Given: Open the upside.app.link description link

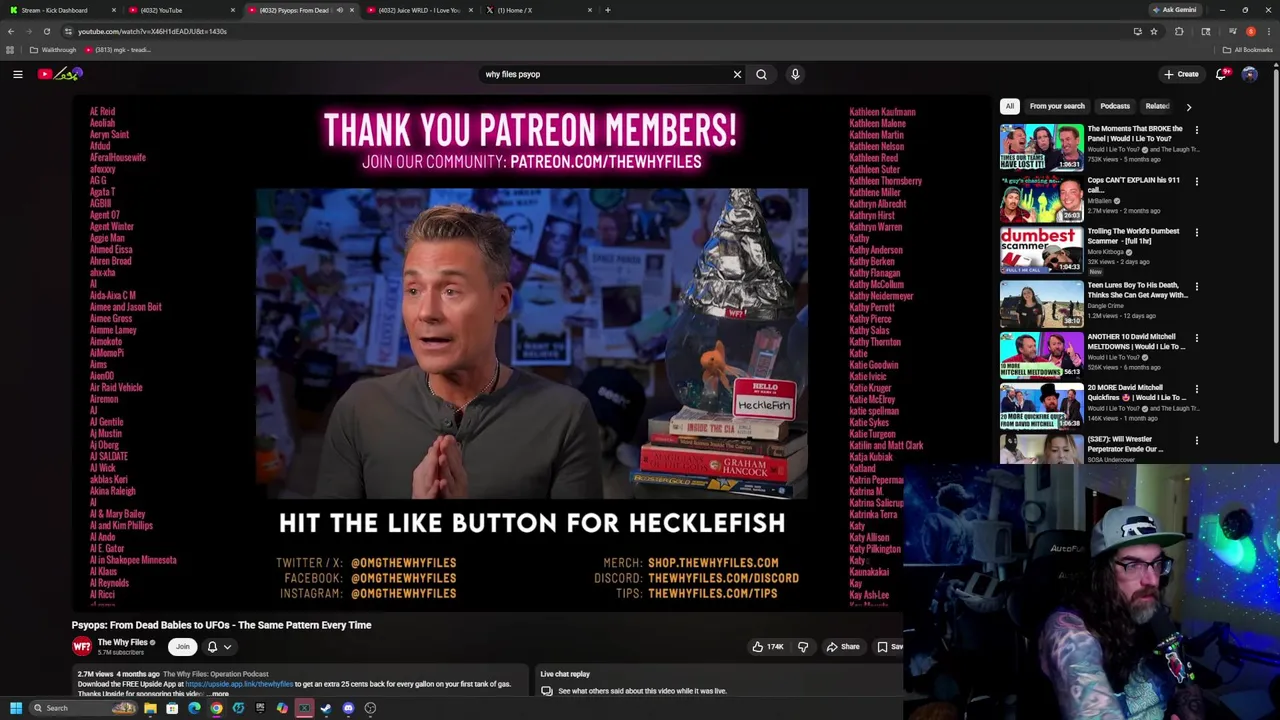Looking at the screenshot, I should tap(239, 684).
